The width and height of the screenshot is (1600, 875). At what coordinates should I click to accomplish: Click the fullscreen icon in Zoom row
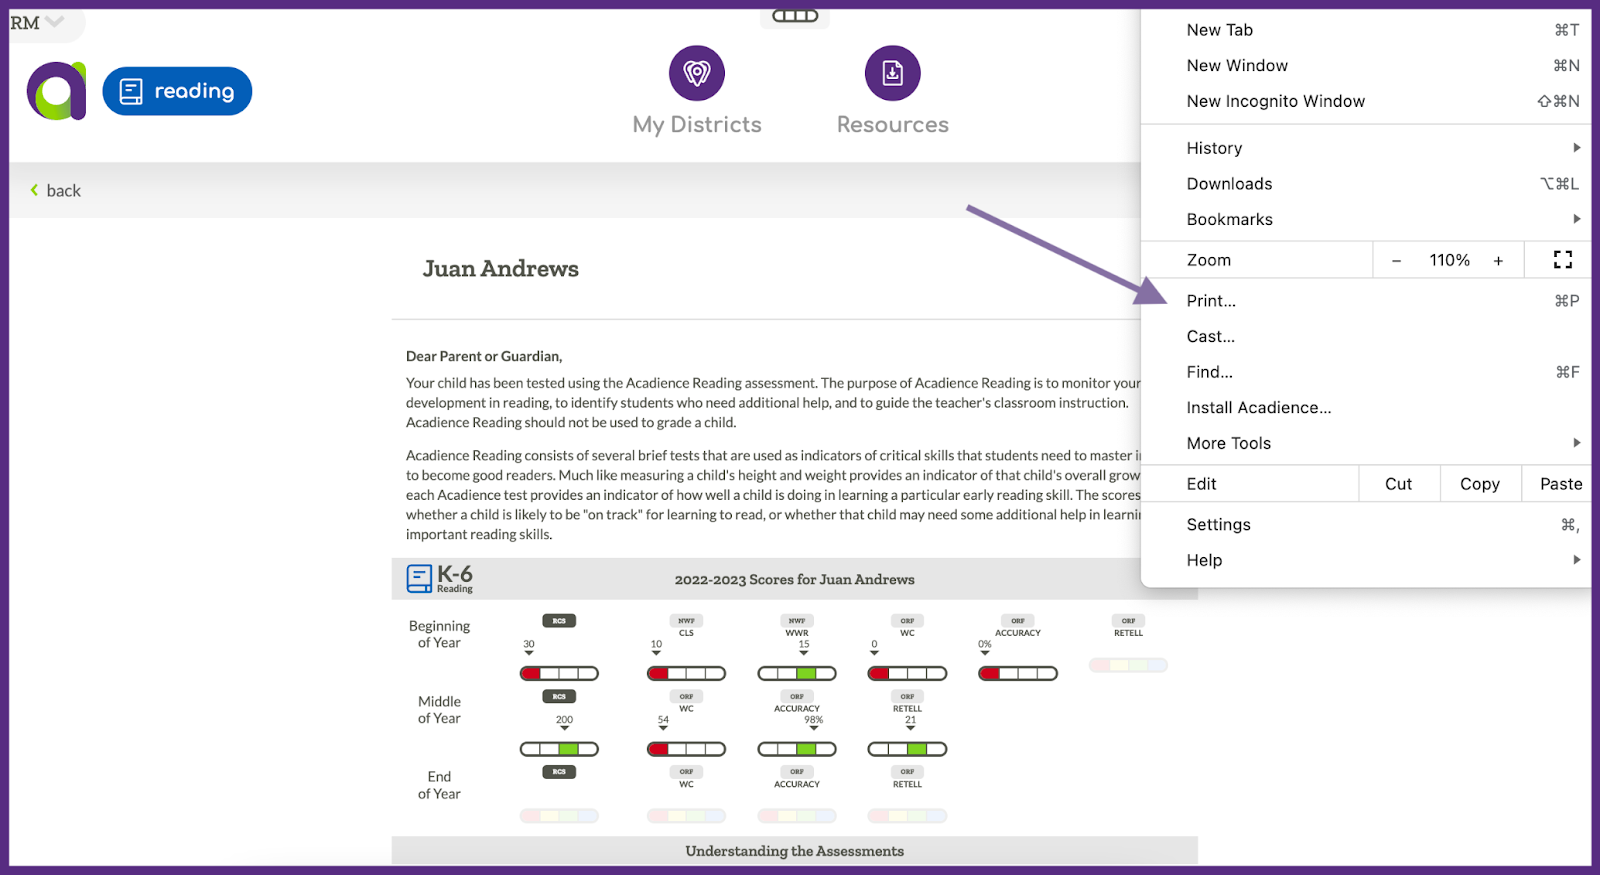click(x=1562, y=260)
